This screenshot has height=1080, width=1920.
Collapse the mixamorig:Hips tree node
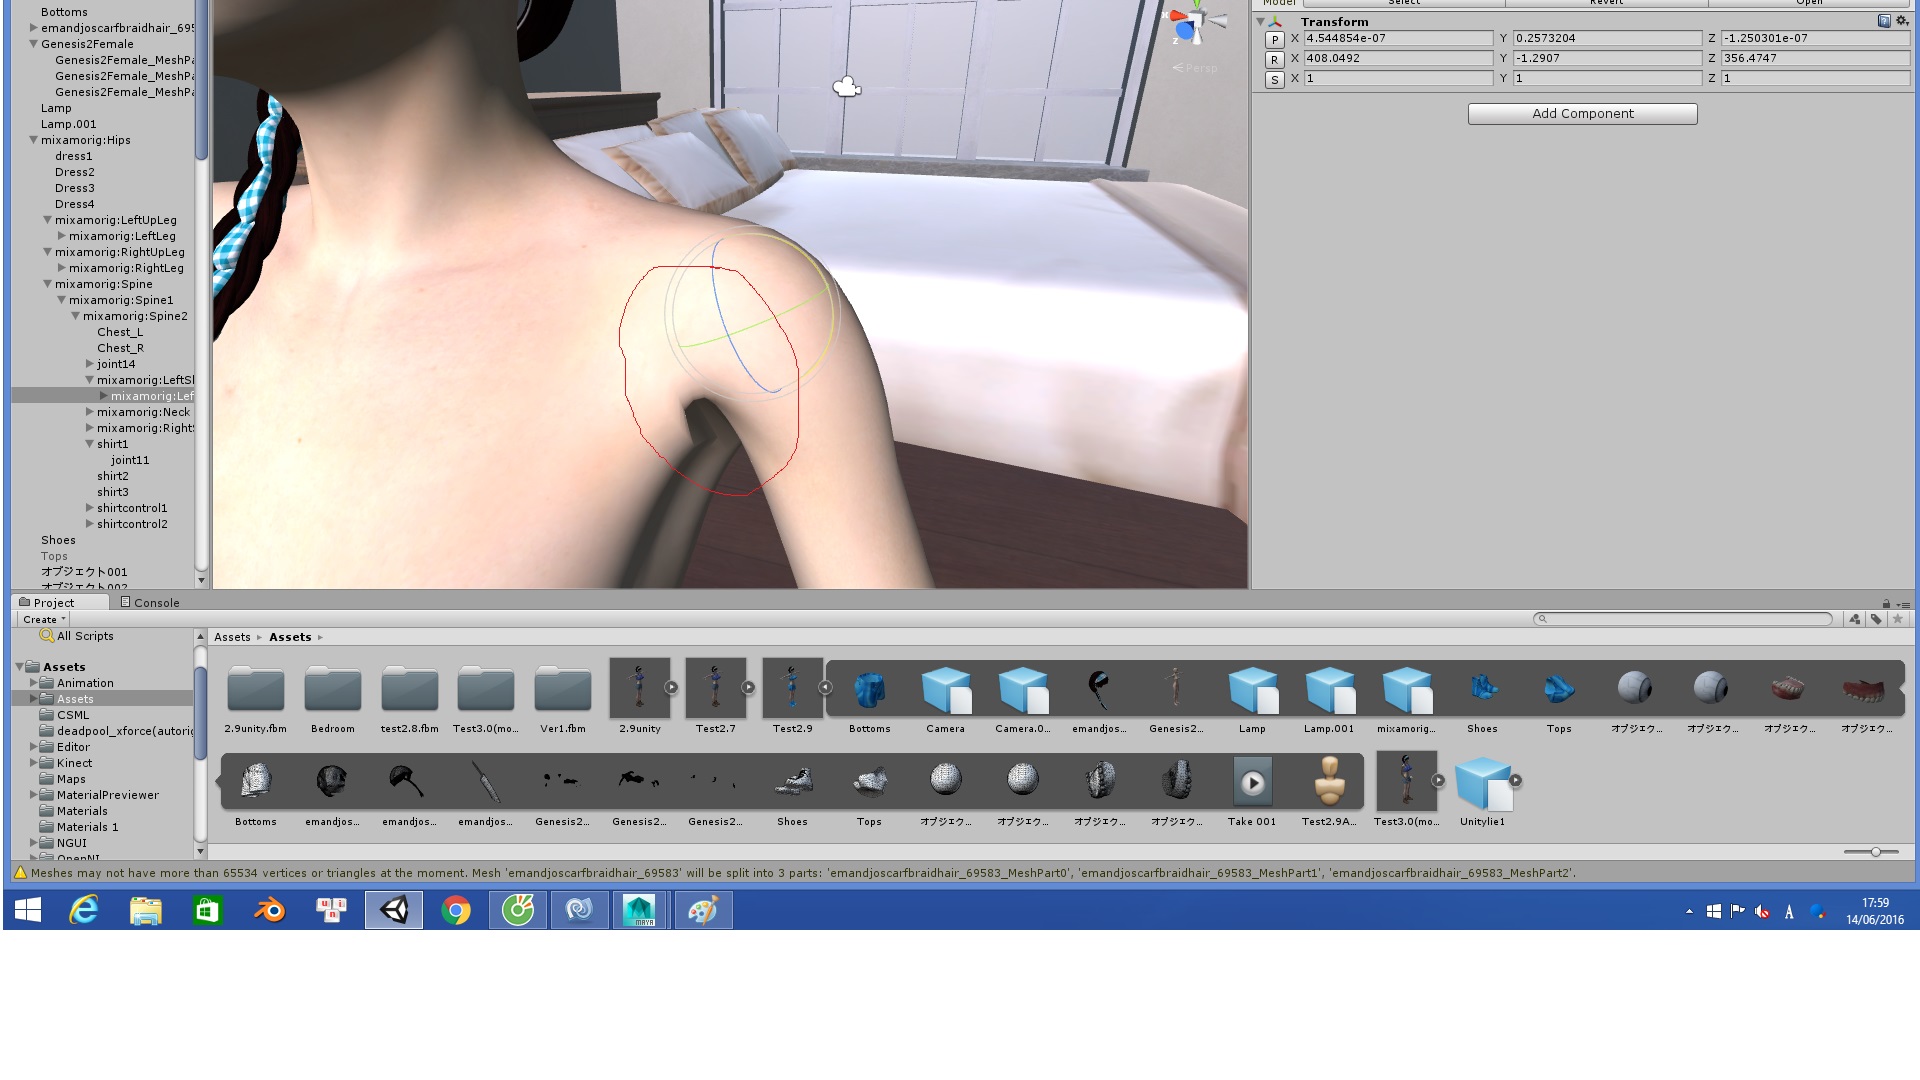click(x=33, y=140)
